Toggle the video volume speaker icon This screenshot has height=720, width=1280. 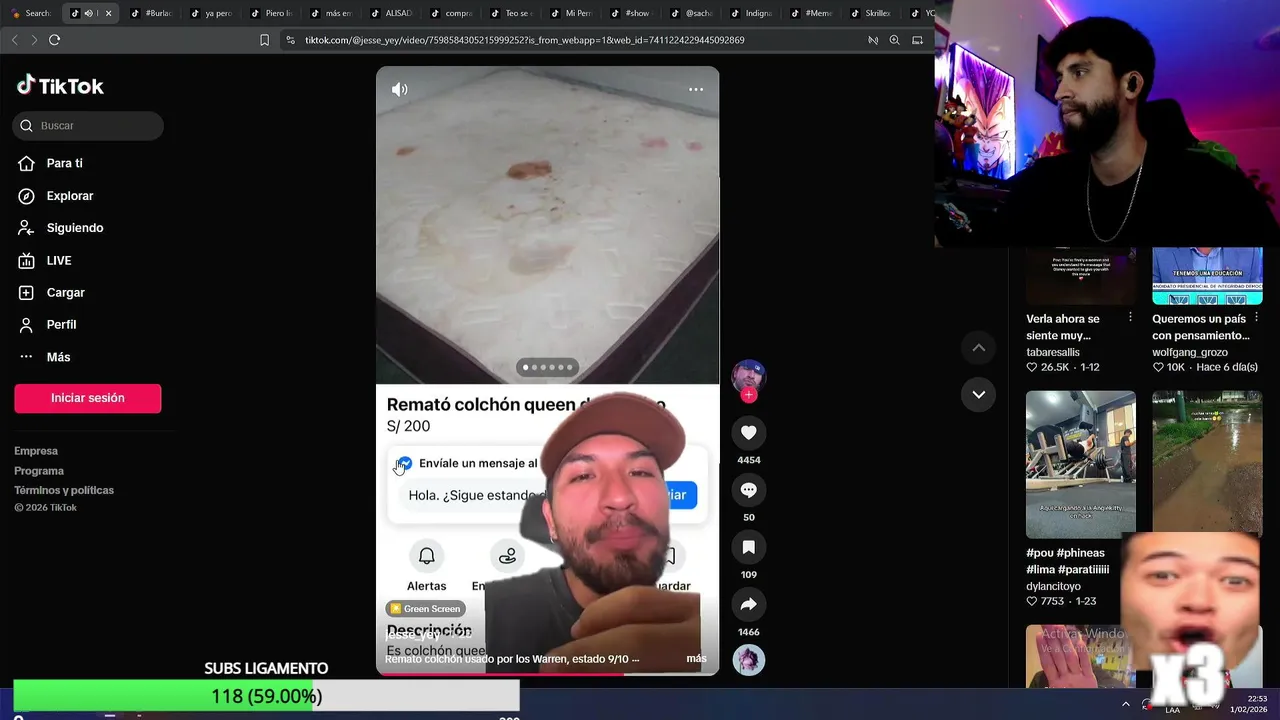pos(400,89)
